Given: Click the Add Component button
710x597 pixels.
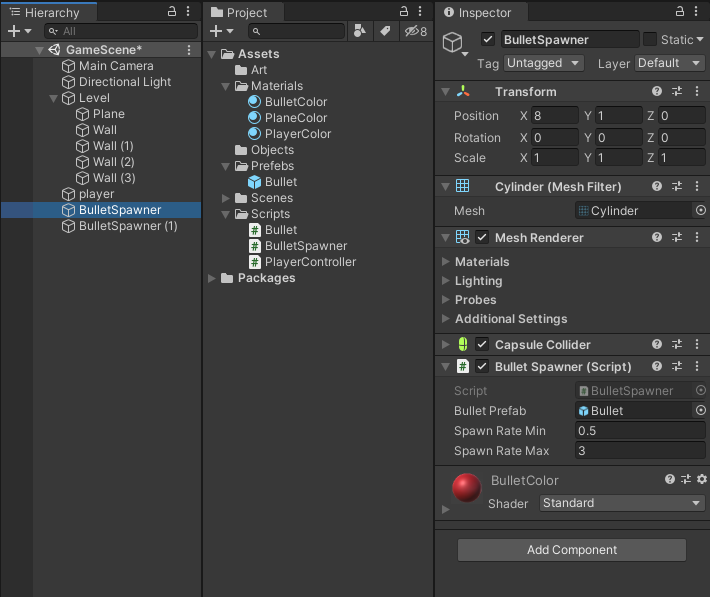Looking at the screenshot, I should (571, 549).
